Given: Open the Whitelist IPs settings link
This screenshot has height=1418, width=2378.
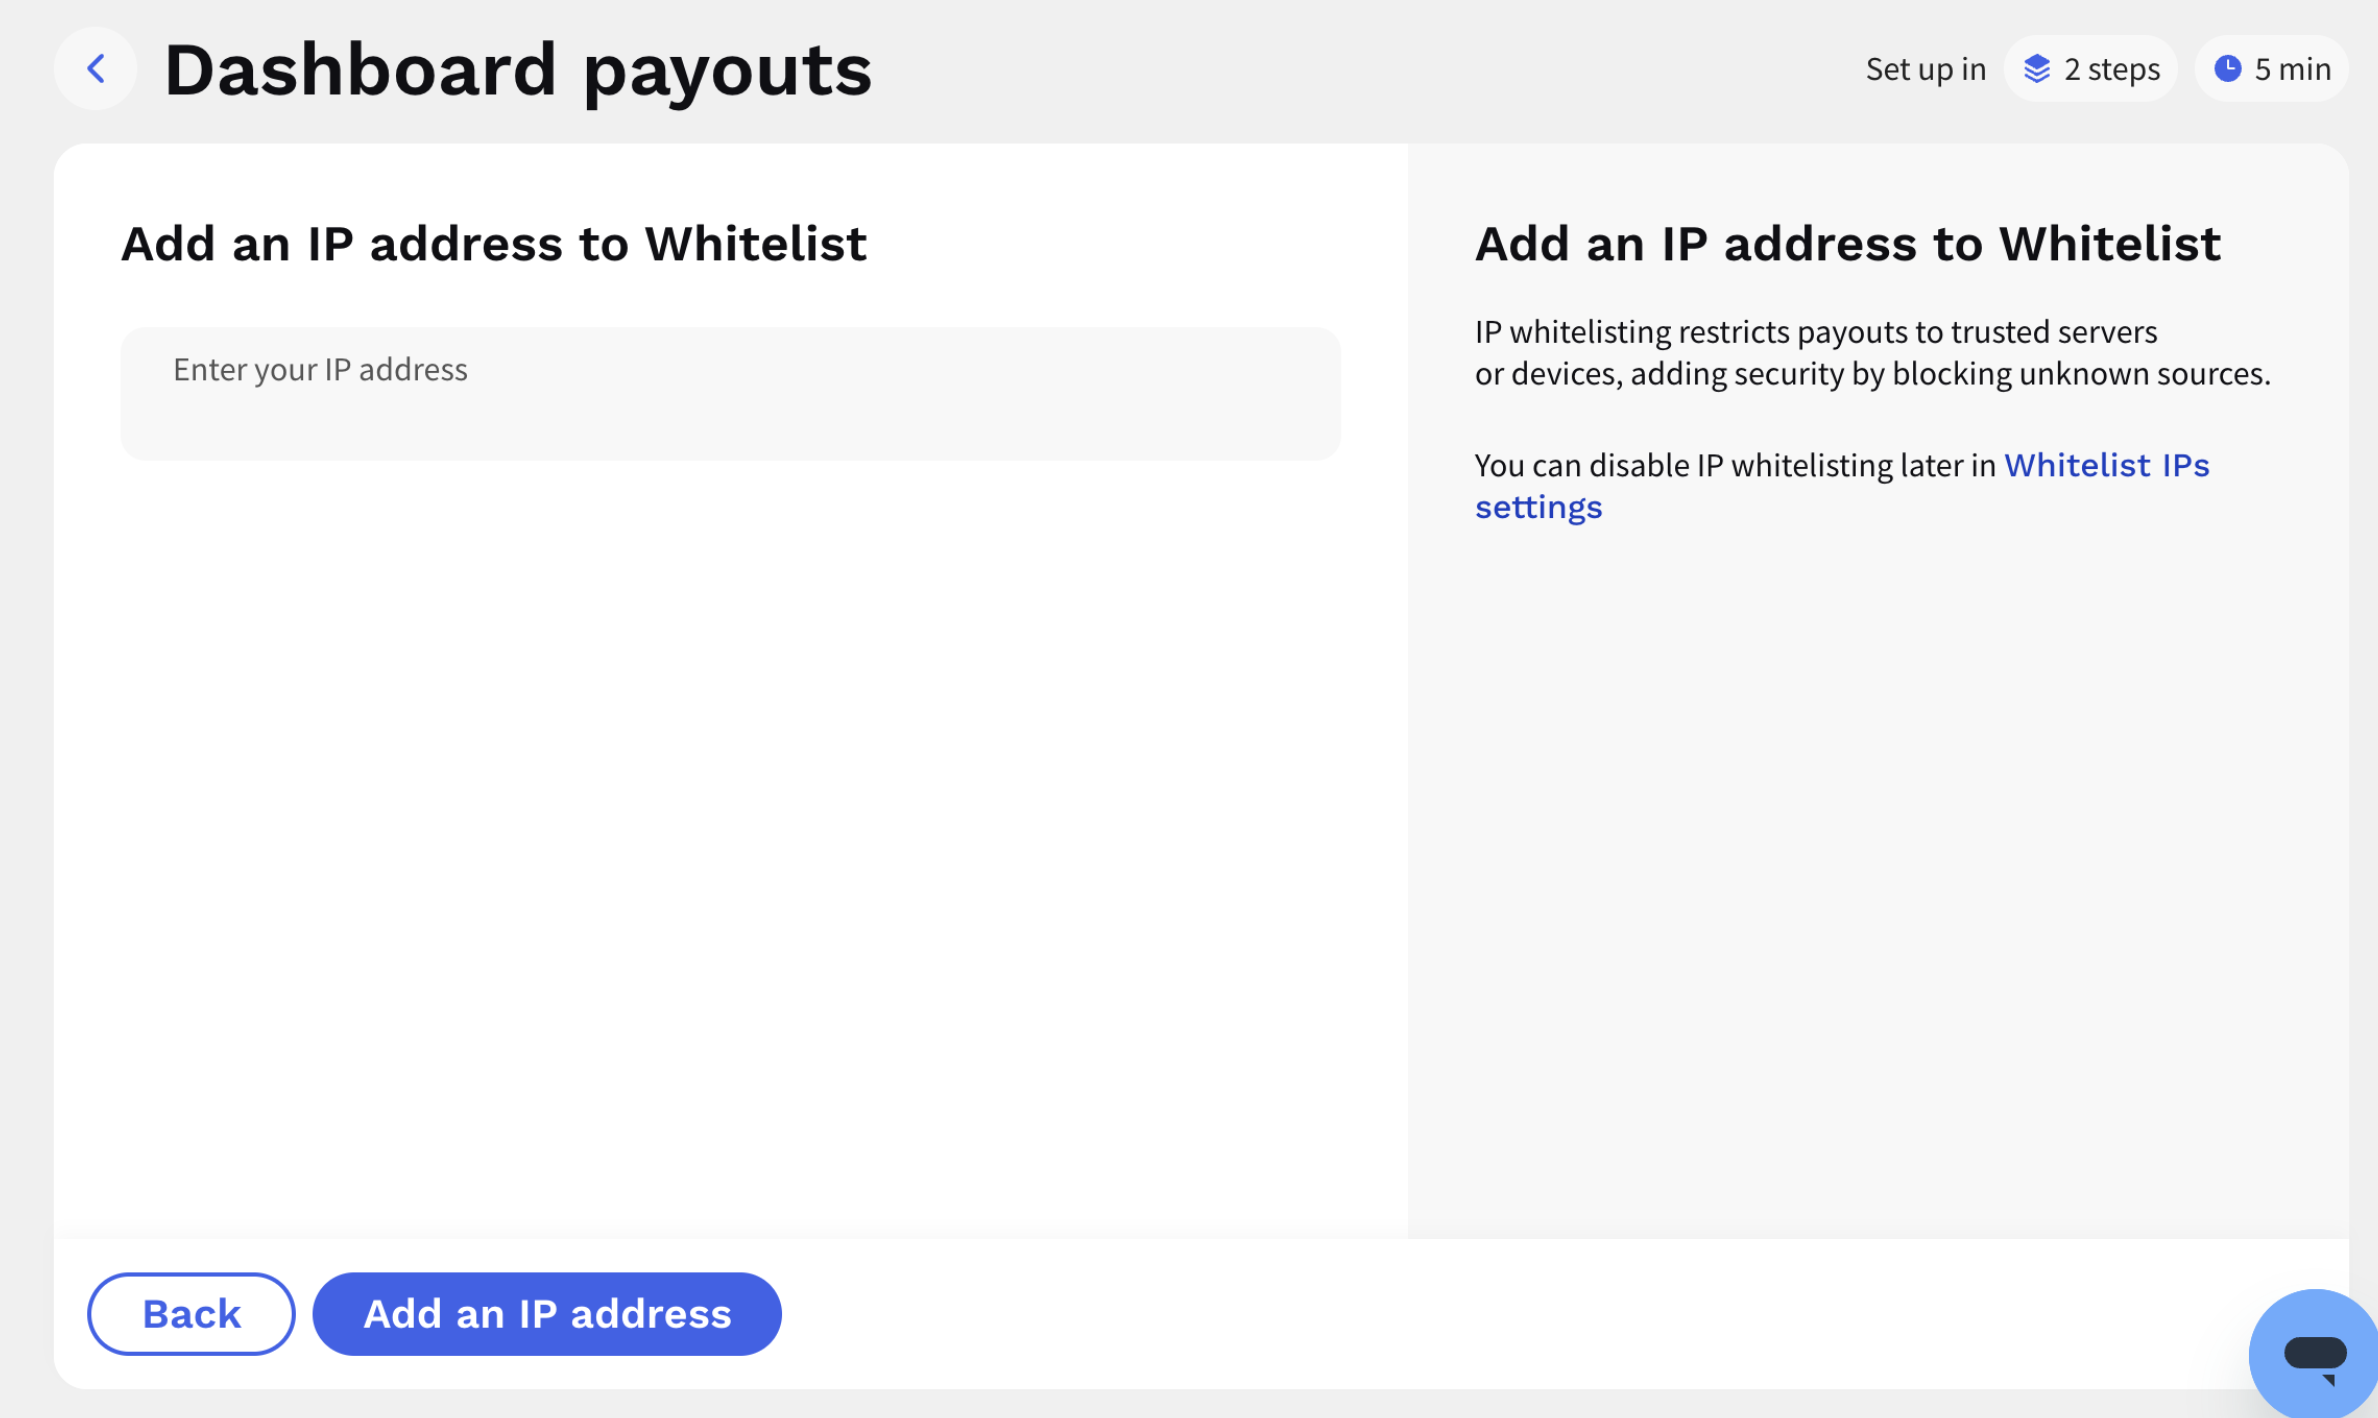Looking at the screenshot, I should 1842,486.
